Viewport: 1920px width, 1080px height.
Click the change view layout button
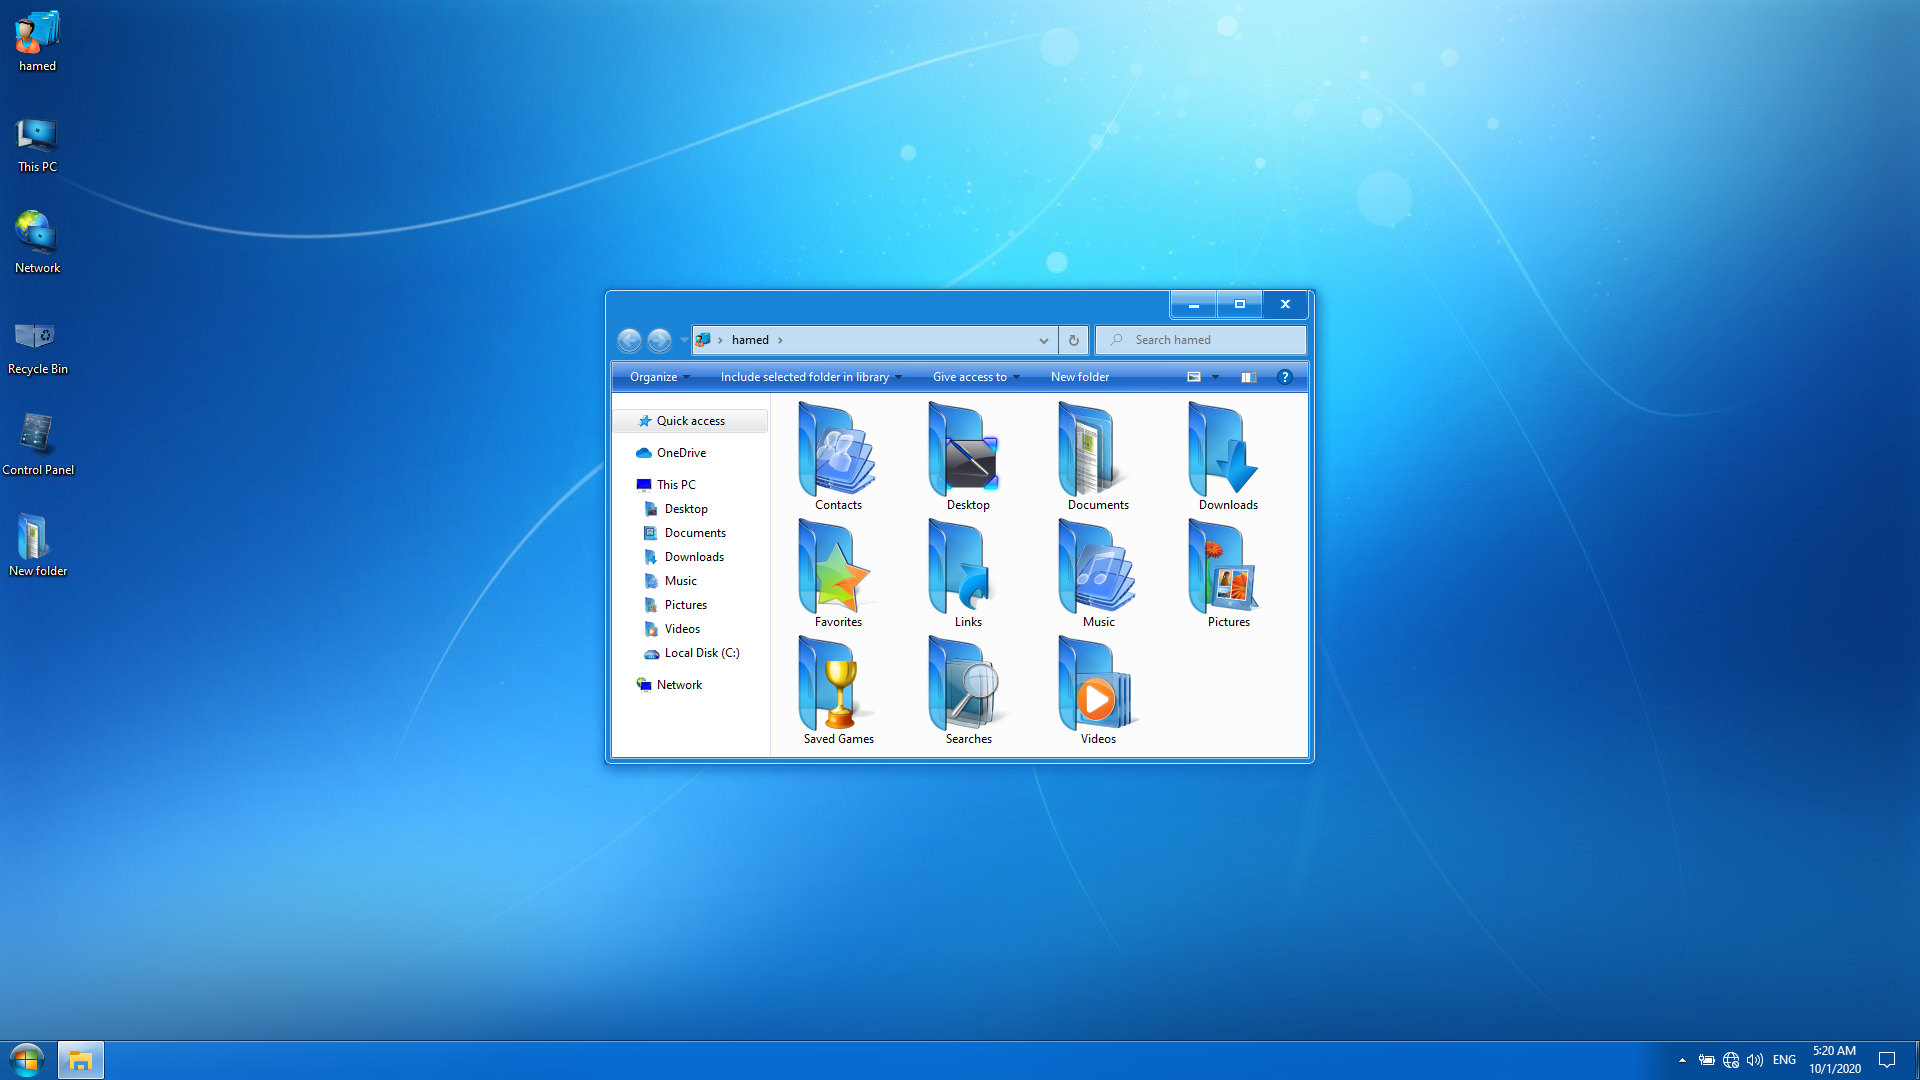pos(1194,377)
